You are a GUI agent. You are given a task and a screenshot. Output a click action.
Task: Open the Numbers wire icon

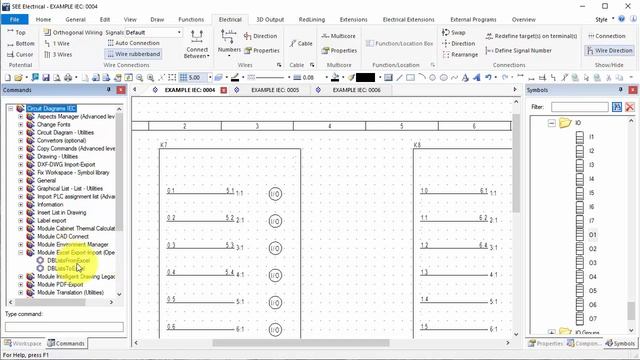point(228,37)
